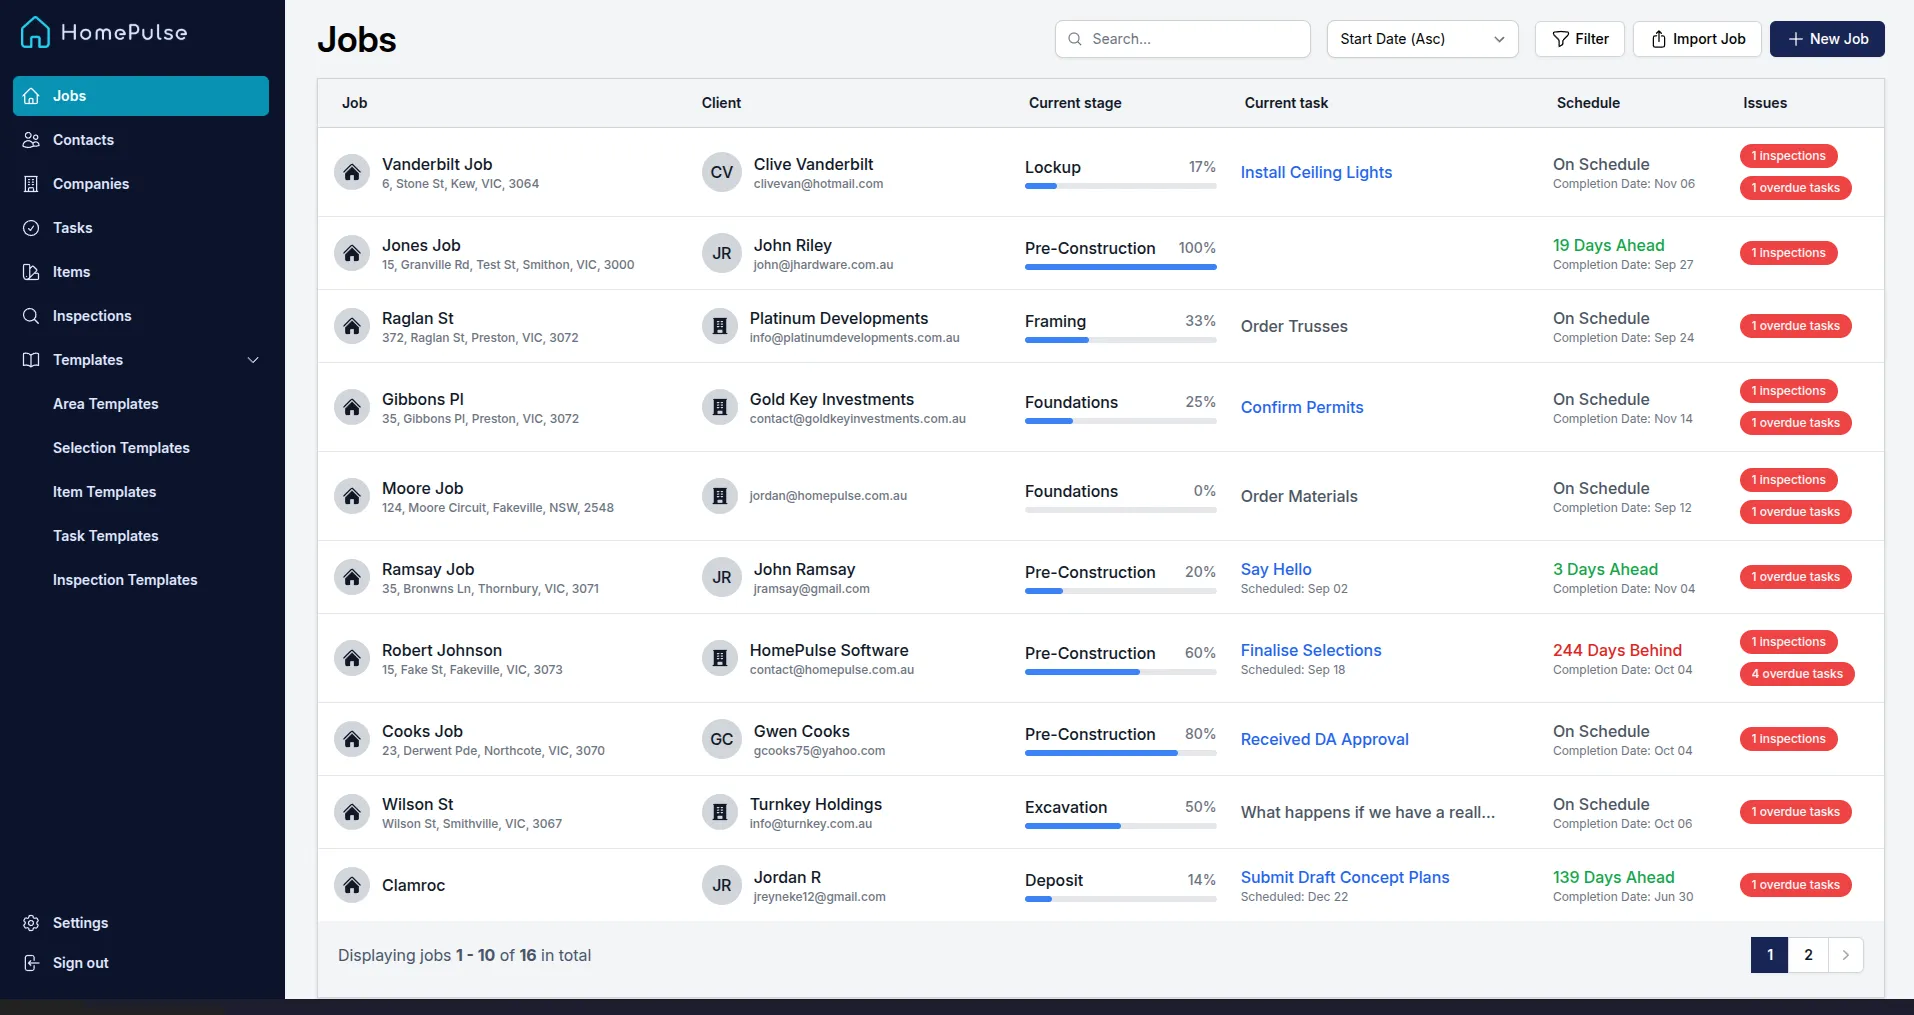Image resolution: width=1914 pixels, height=1015 pixels.
Task: Click the HomePulse logo
Action: (103, 32)
